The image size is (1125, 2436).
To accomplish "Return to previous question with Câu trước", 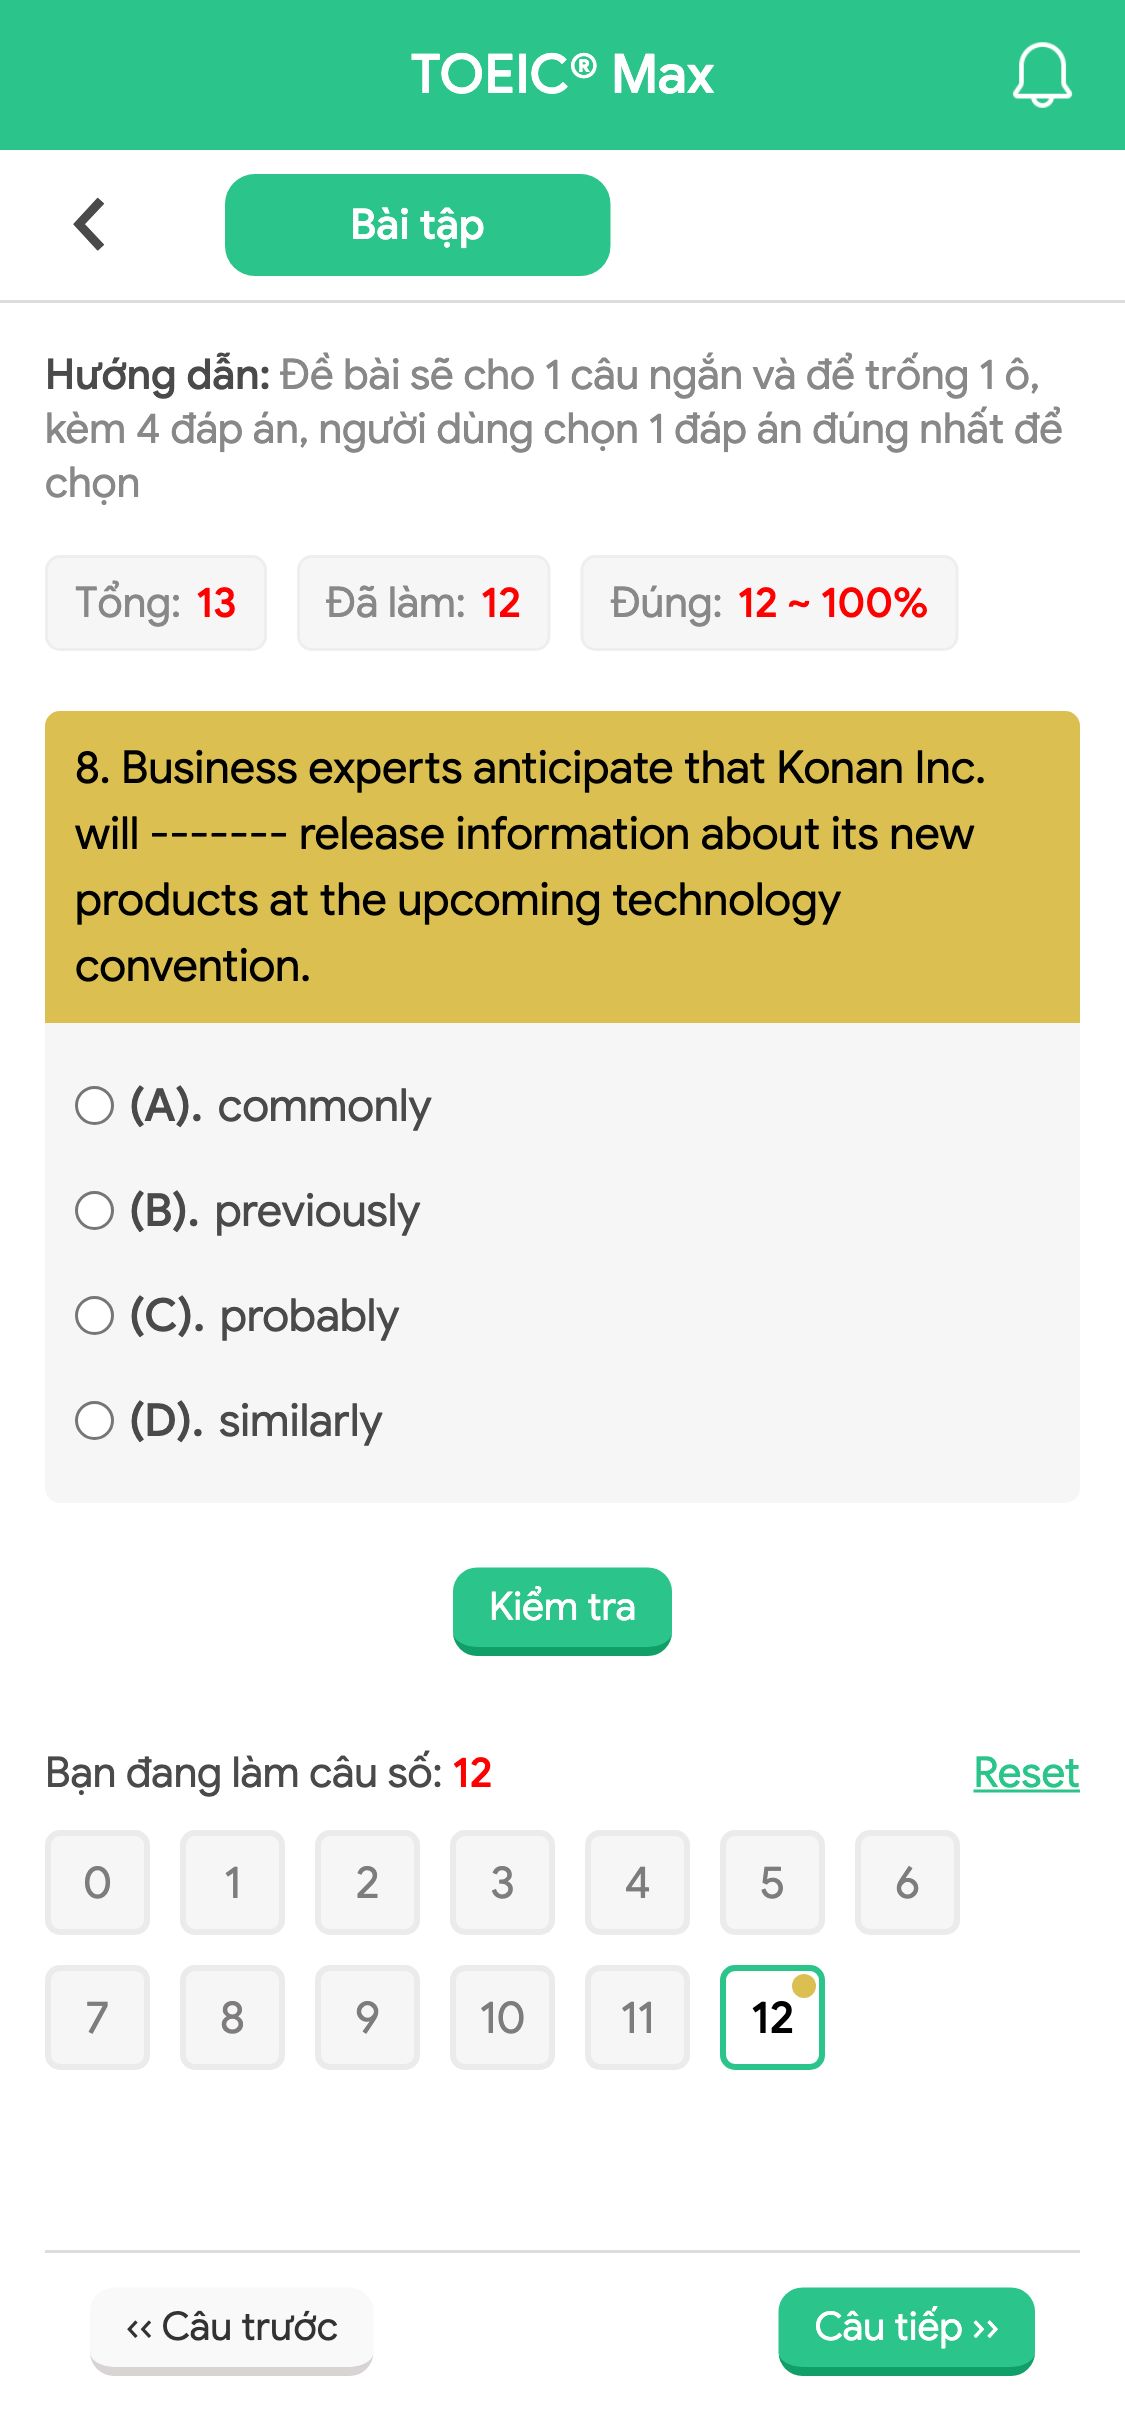I will tap(232, 2327).
